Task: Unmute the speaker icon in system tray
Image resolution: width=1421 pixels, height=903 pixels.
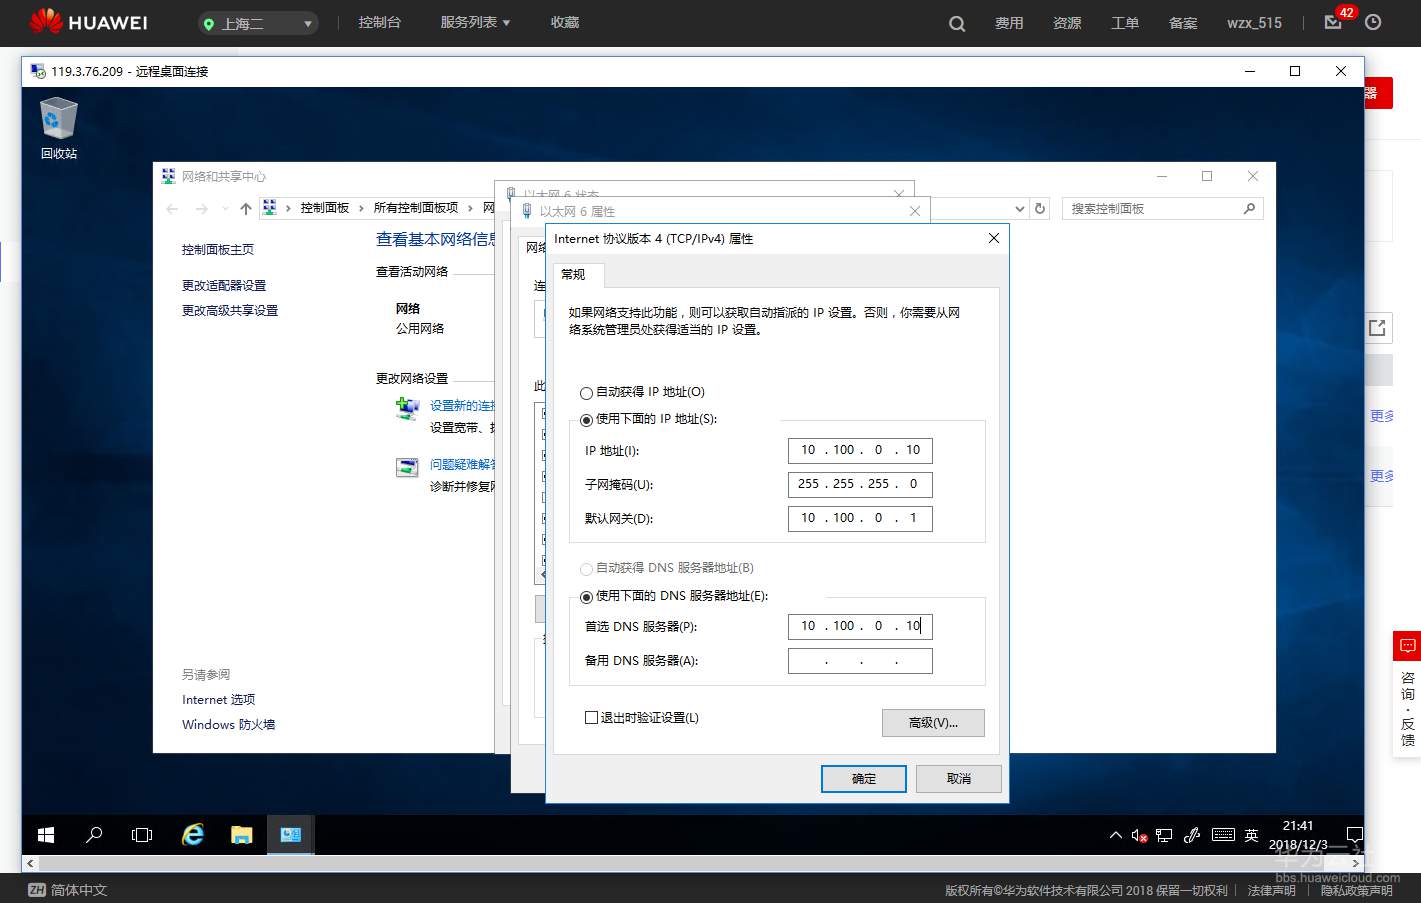Action: pyautogui.click(x=1139, y=834)
